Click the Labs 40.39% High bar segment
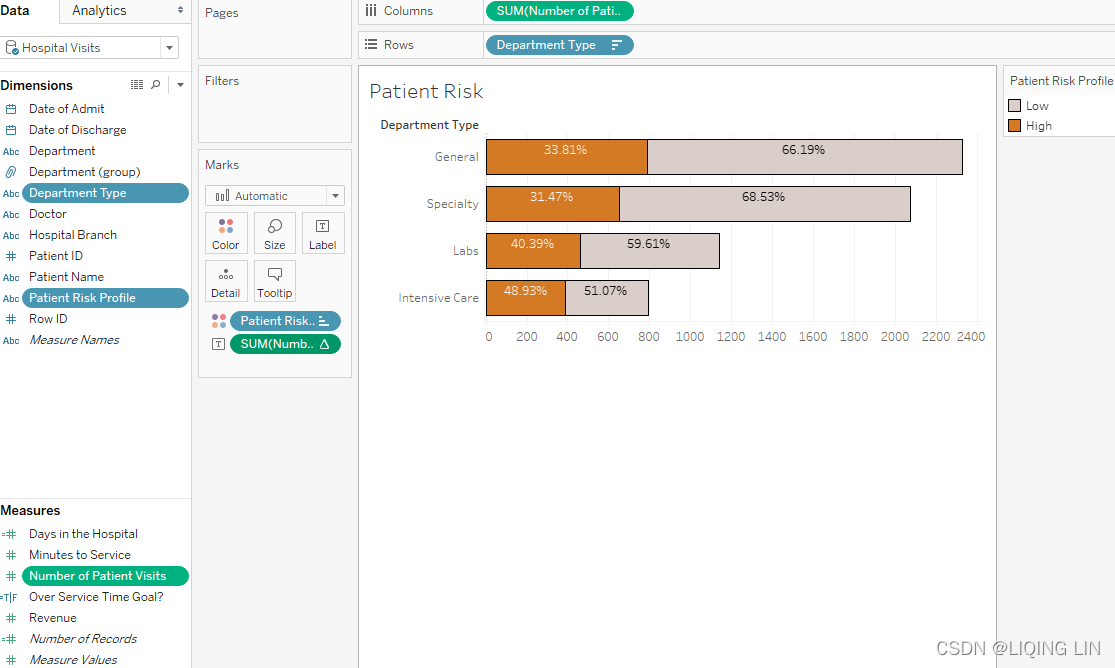This screenshot has width=1115, height=668. point(533,251)
